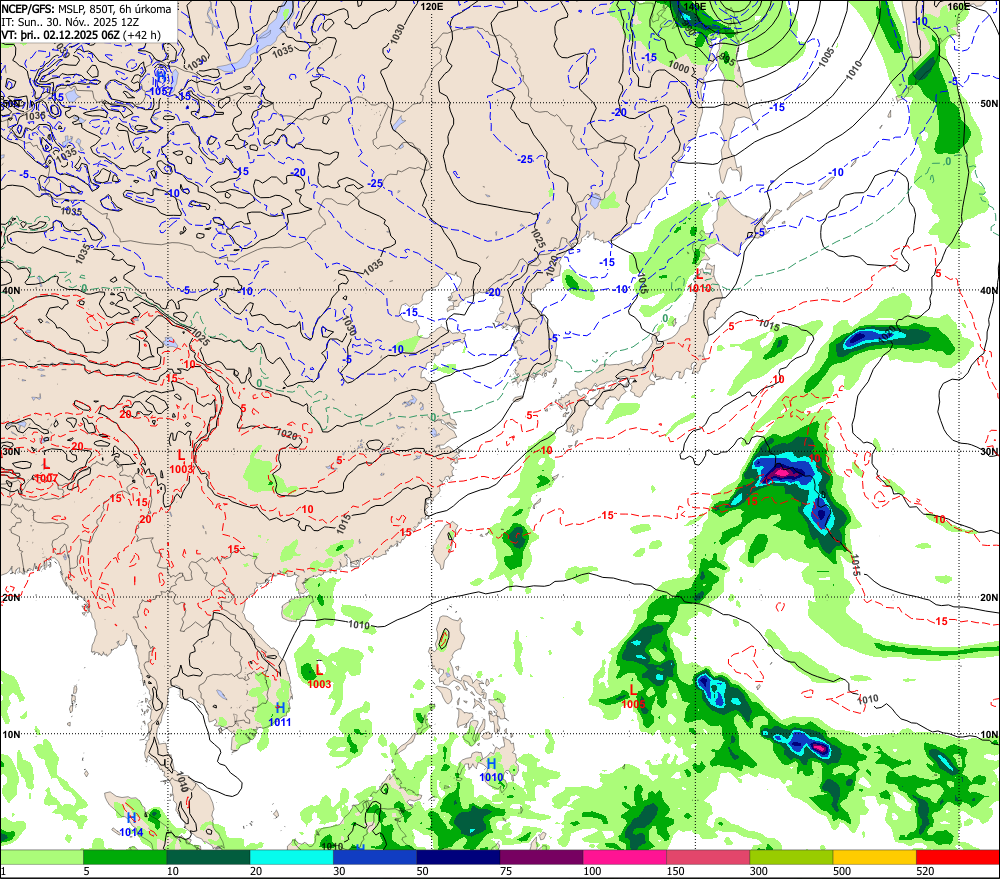Click the blue 30 mm legend swatch
The width and height of the screenshot is (1000, 879).
click(x=374, y=857)
